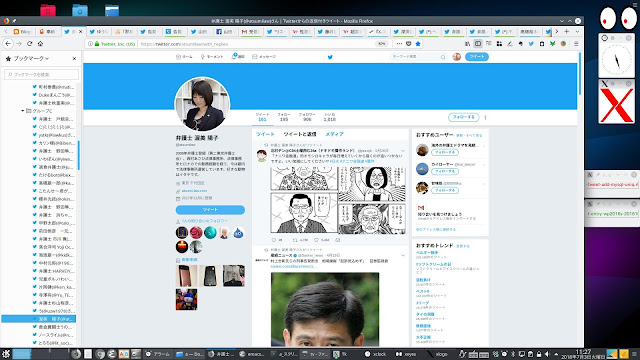640x360 pixels.
Task: Open the Gmail icon in find-friends box
Action: click(421, 208)
